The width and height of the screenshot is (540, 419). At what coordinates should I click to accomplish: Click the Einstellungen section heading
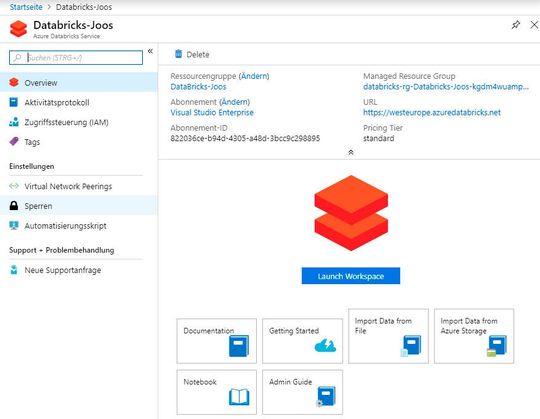32,166
